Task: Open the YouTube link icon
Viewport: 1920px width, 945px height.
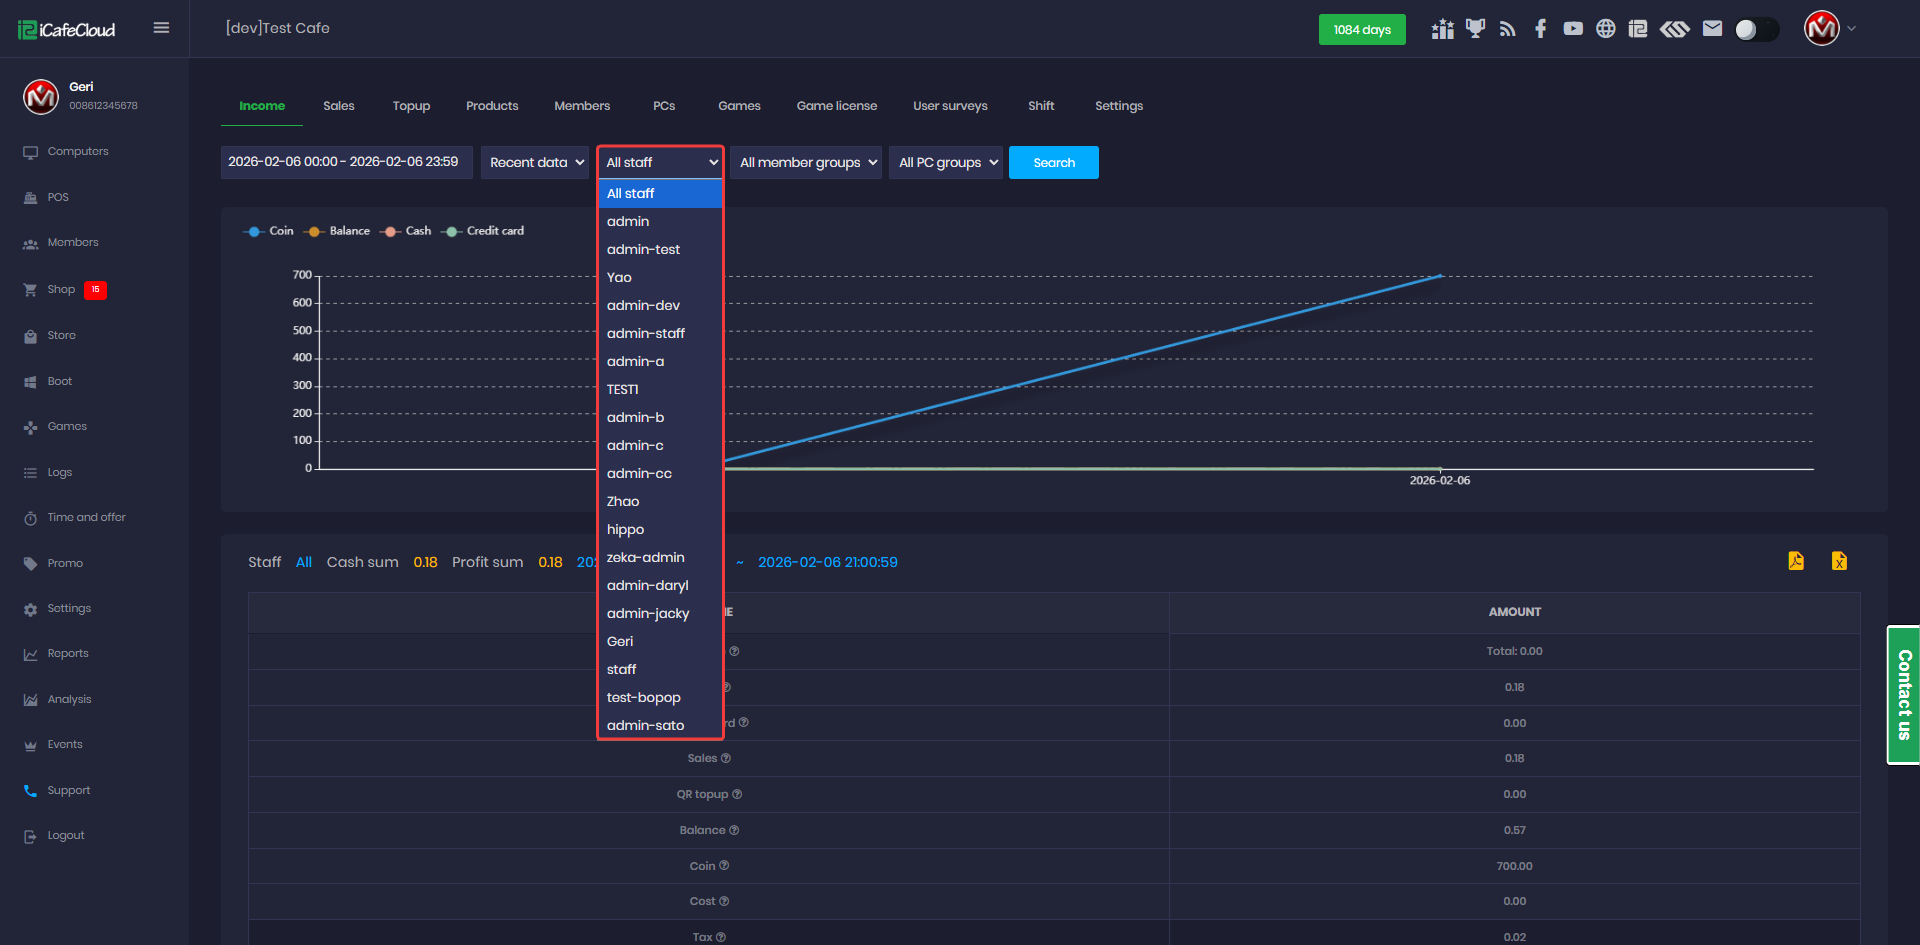Action: coord(1573,29)
